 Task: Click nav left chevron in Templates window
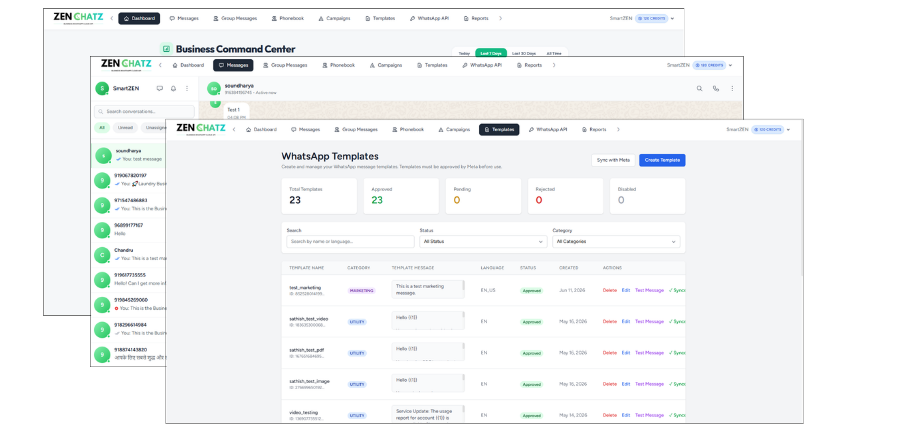(234, 130)
